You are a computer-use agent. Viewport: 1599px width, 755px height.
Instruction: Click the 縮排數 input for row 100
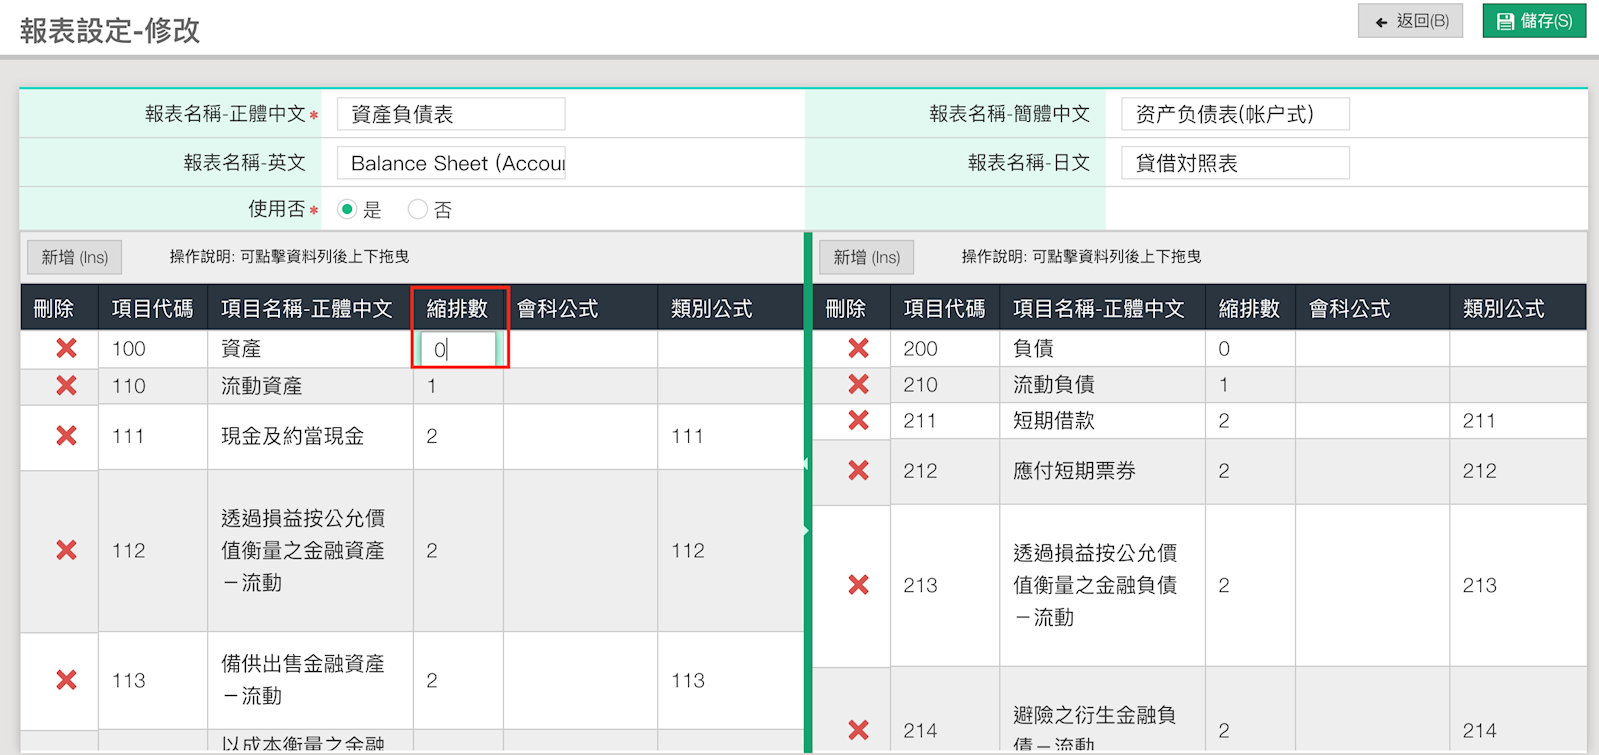(x=458, y=349)
